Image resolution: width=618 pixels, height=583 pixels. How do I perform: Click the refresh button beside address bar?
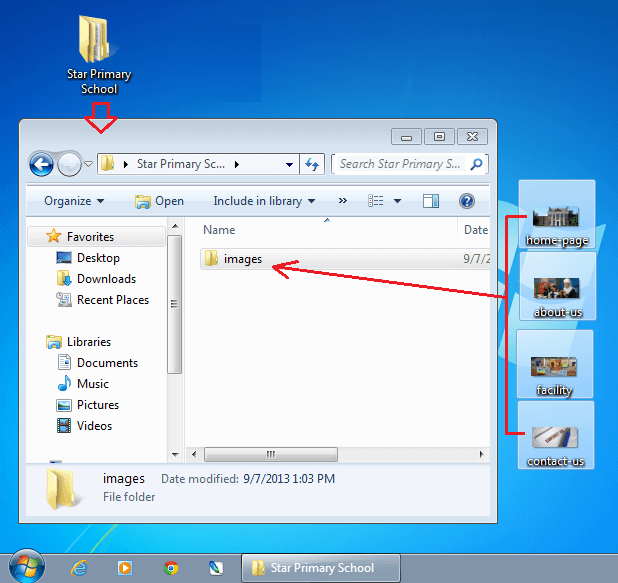(x=312, y=164)
